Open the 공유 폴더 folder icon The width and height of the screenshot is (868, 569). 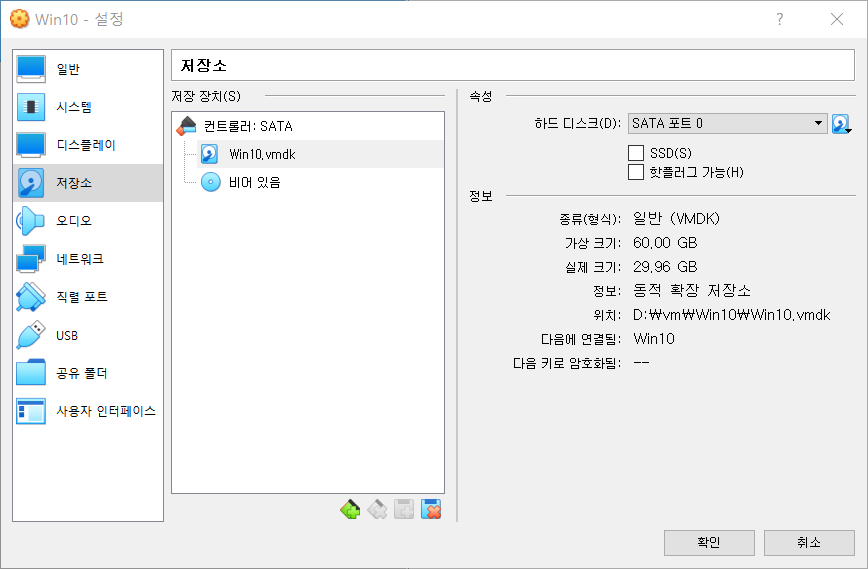[31, 373]
